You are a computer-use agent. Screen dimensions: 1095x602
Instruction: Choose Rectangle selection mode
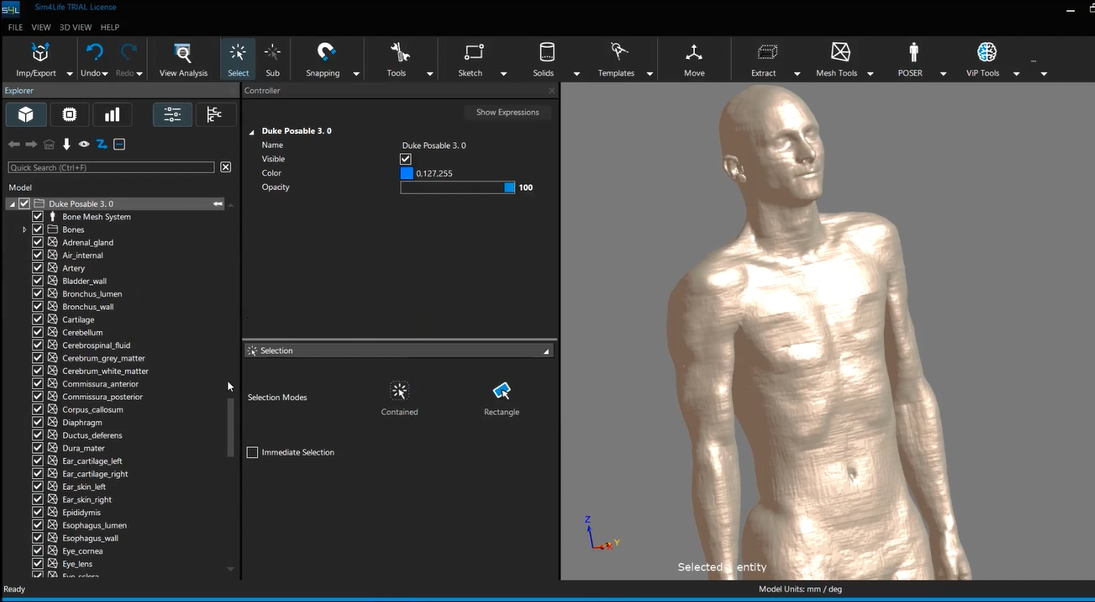pos(501,391)
